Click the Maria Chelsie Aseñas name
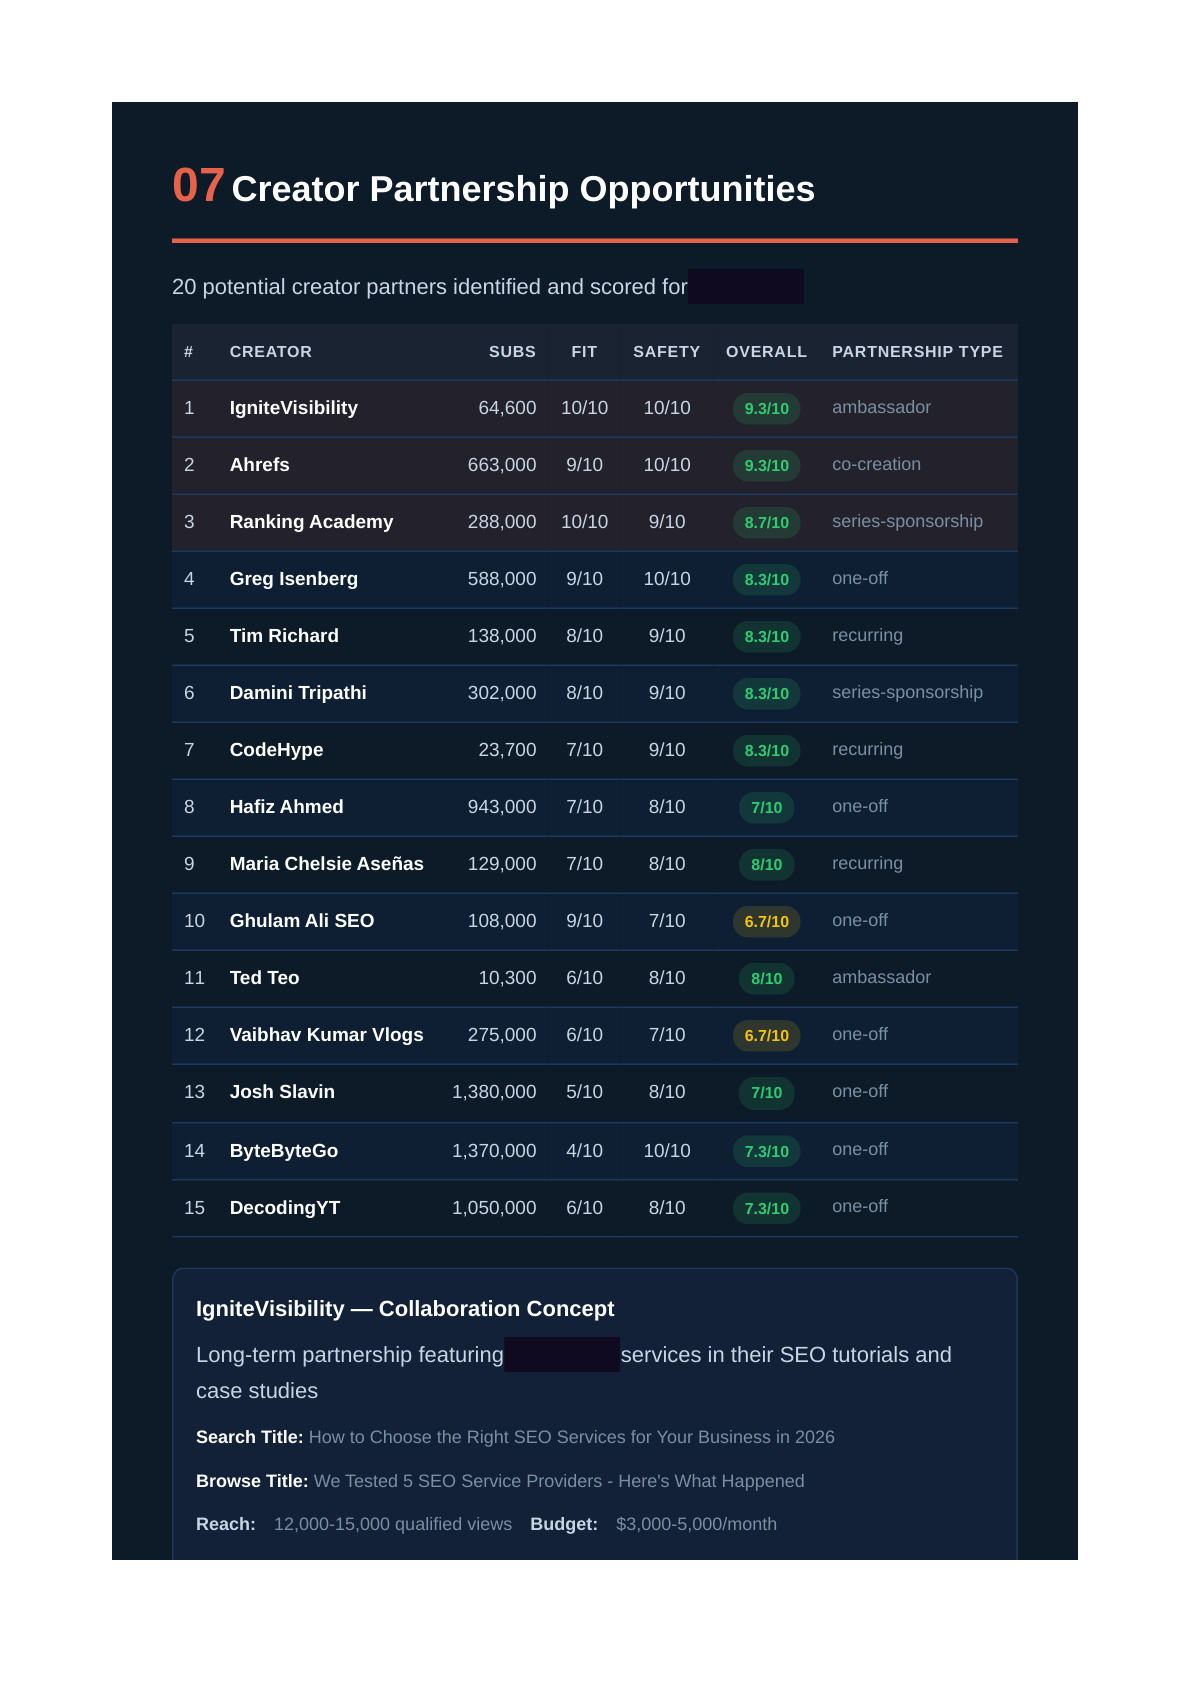Screen dimensions: 1192x1686 click(326, 864)
